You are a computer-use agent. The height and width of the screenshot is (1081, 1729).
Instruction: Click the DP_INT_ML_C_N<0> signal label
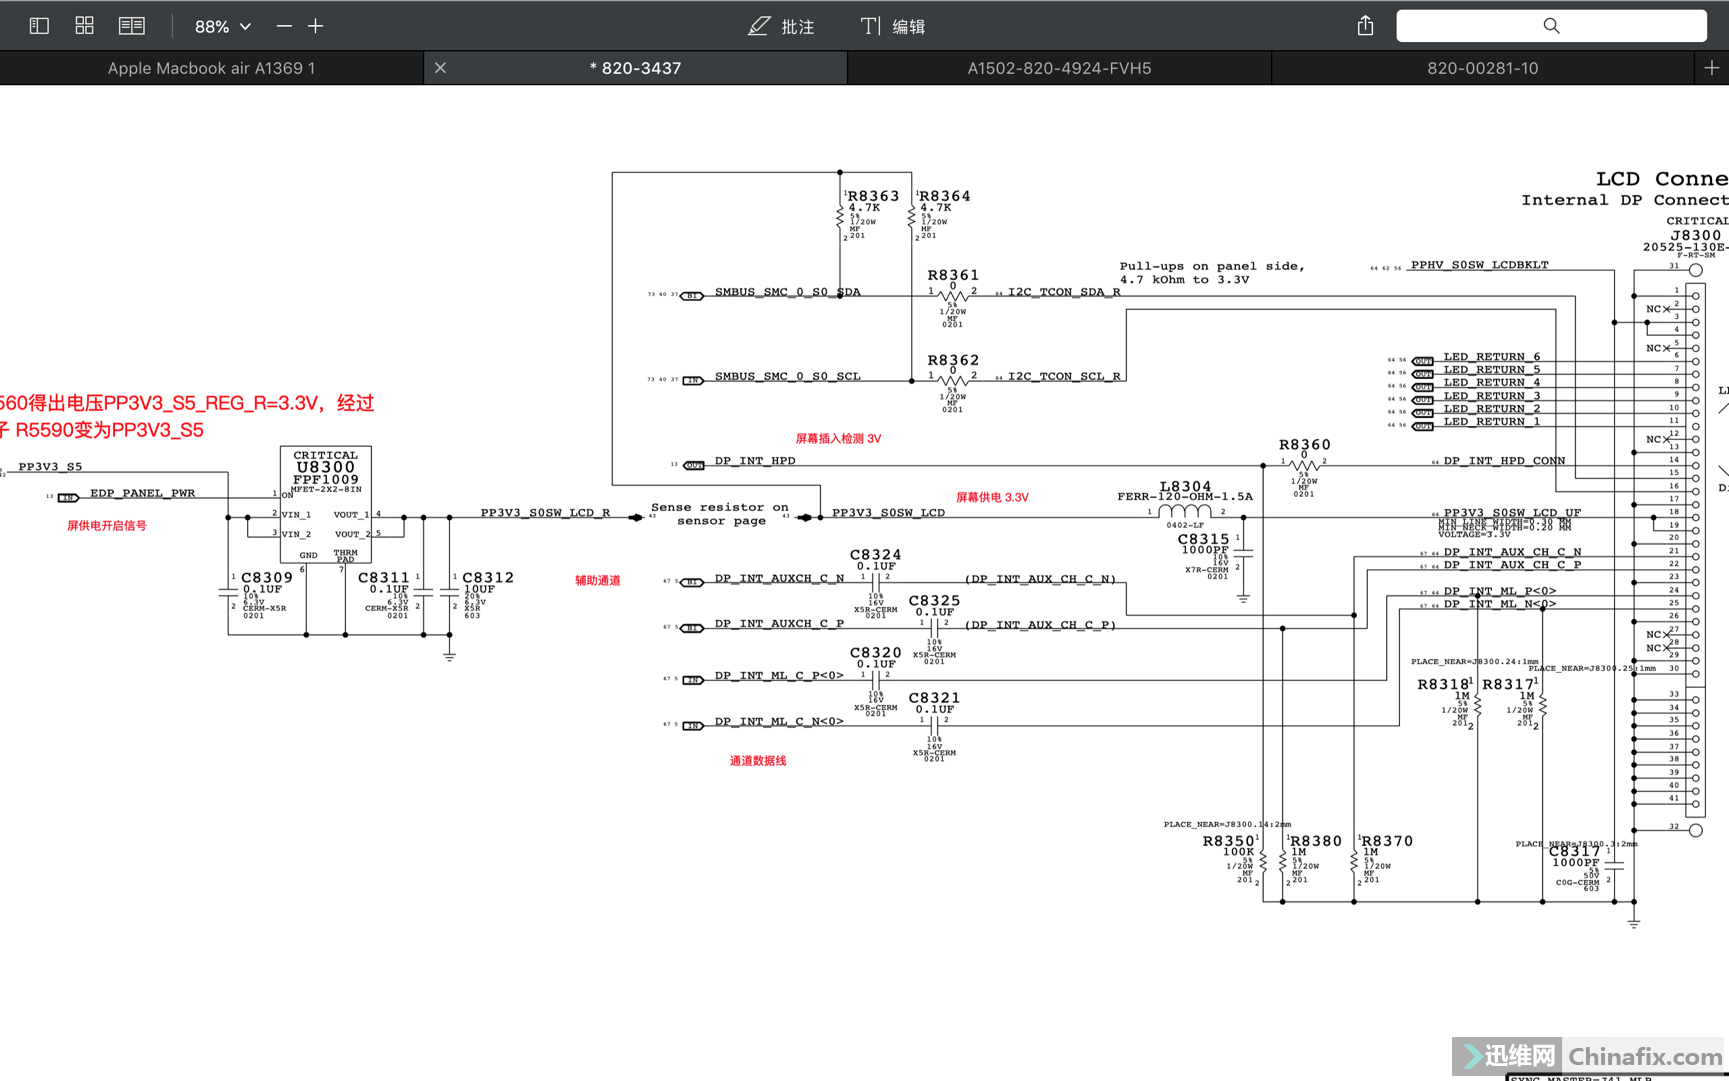coord(779,721)
